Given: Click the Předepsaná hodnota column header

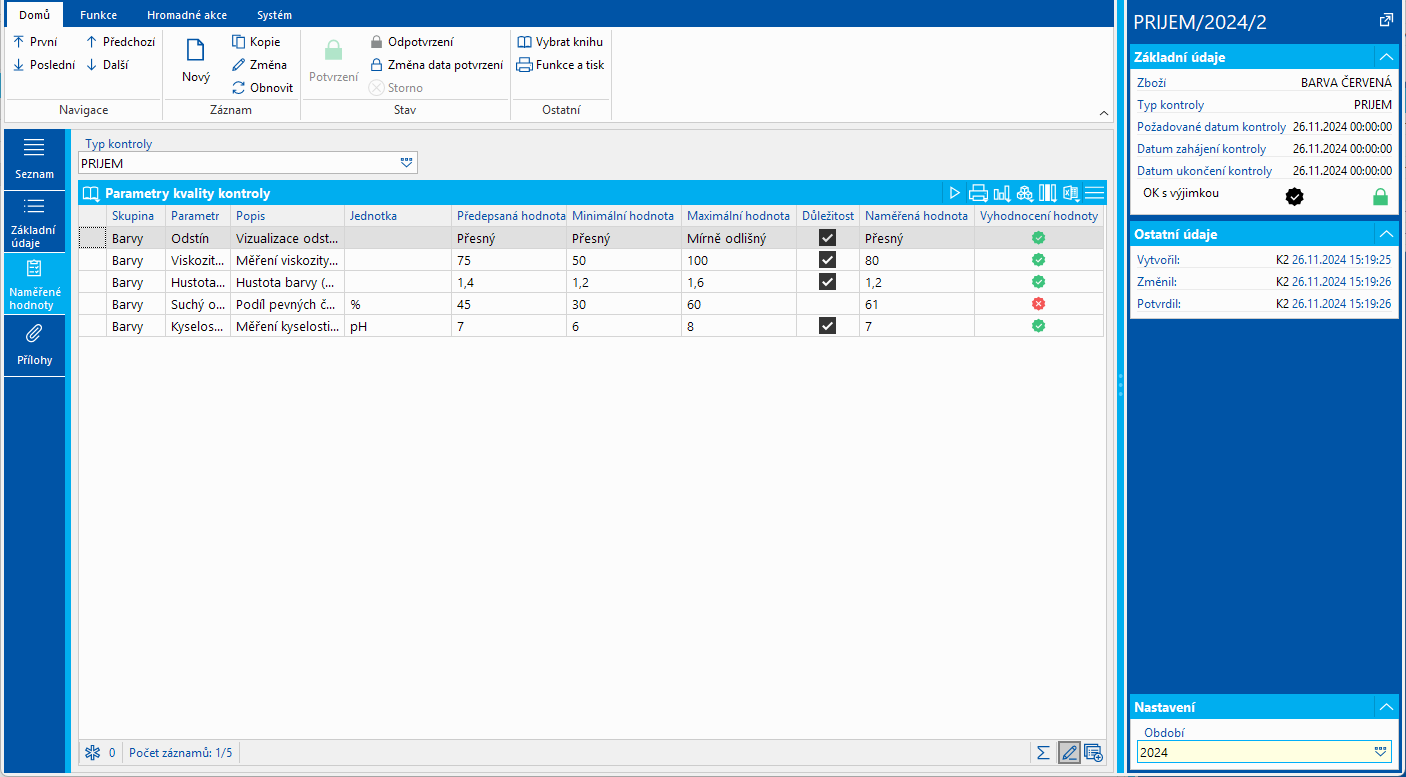Looking at the screenshot, I should pyautogui.click(x=509, y=216).
